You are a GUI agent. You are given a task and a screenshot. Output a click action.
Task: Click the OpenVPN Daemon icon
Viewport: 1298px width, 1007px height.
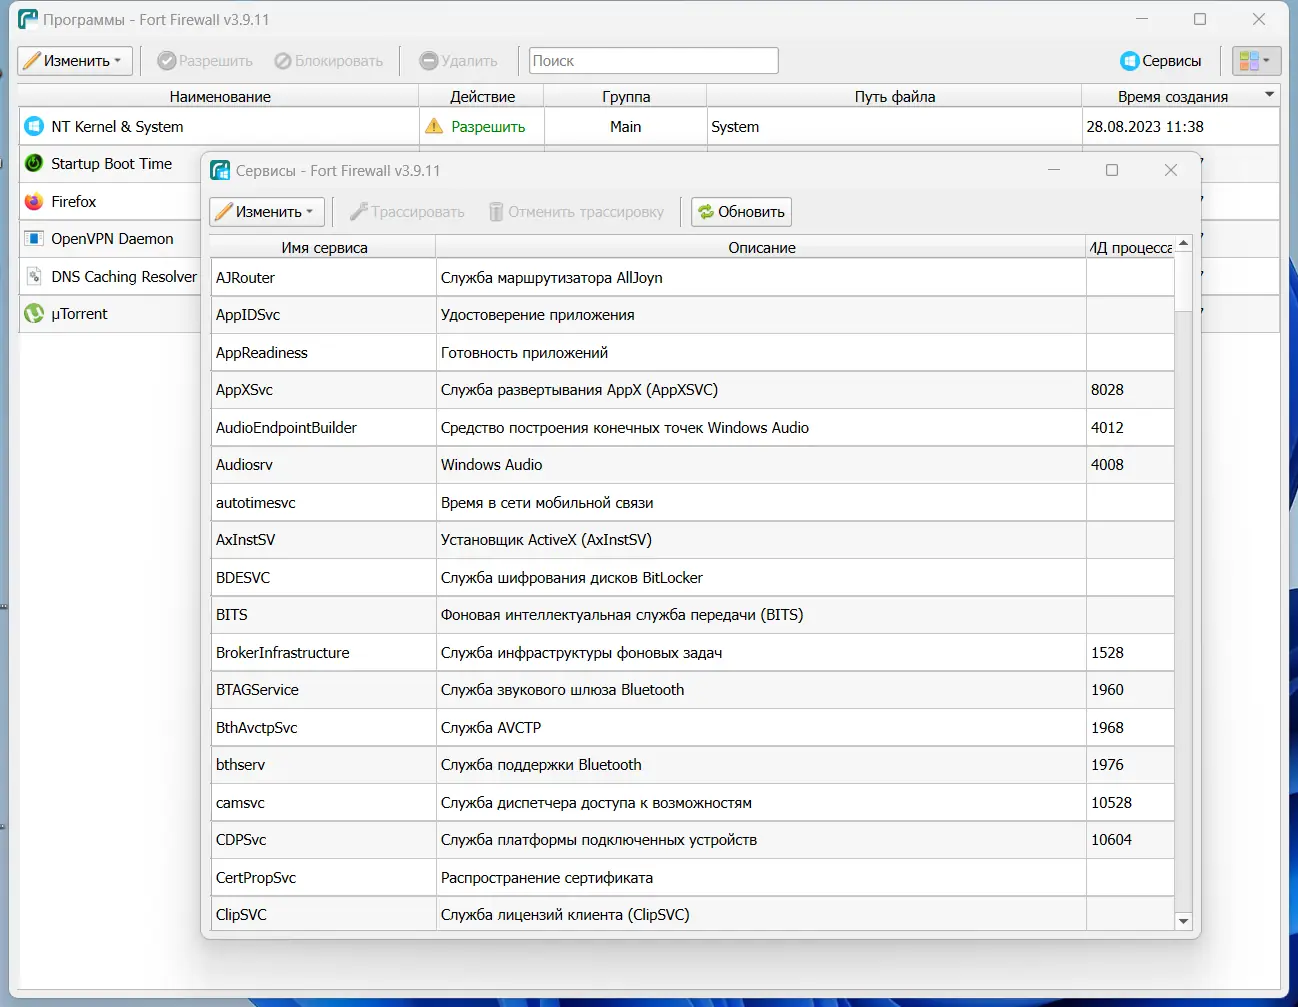[34, 238]
